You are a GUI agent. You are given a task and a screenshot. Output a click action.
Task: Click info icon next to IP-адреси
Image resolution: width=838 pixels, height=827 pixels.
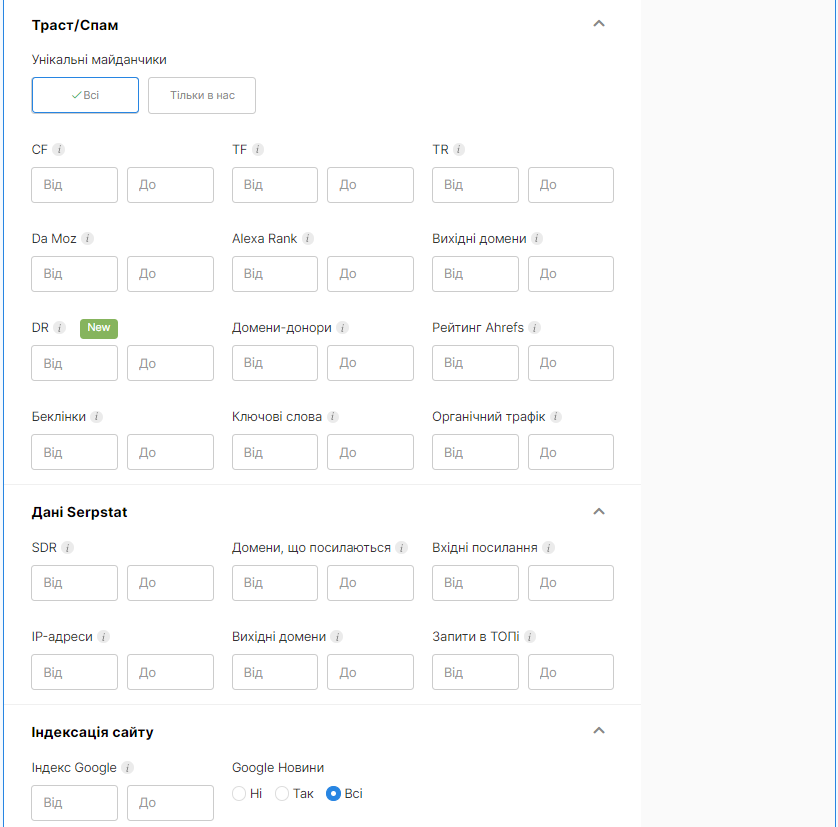(104, 637)
